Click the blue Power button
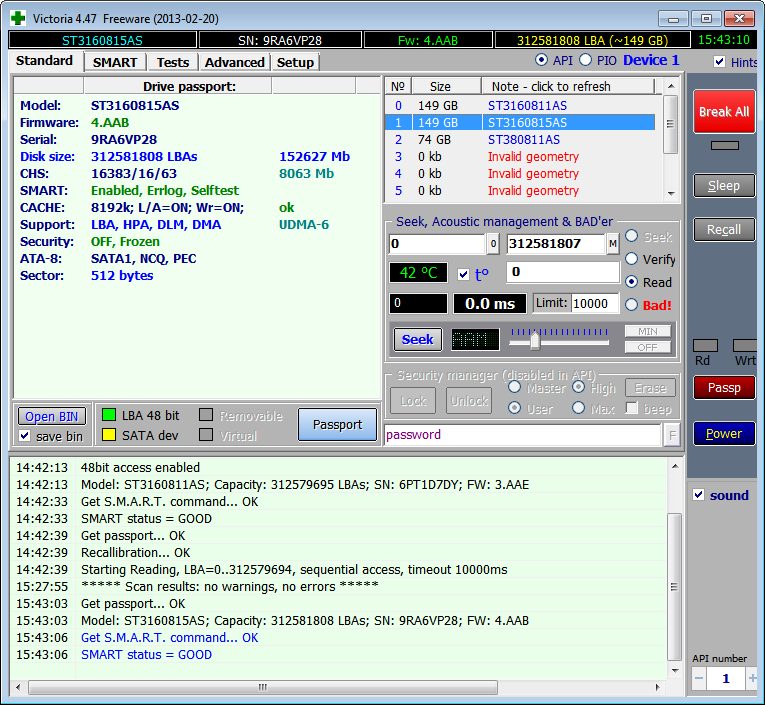The width and height of the screenshot is (765, 705). (x=724, y=433)
